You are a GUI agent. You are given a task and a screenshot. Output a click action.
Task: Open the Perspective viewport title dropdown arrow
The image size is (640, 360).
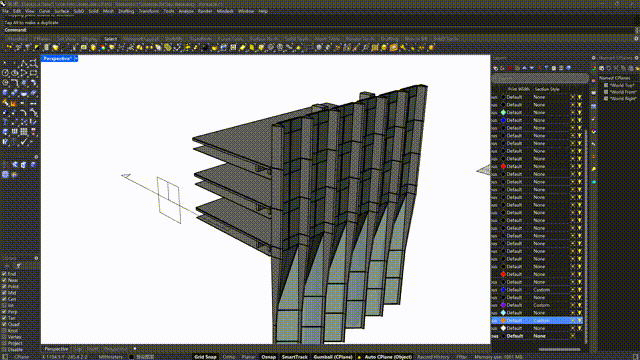pyautogui.click(x=76, y=59)
